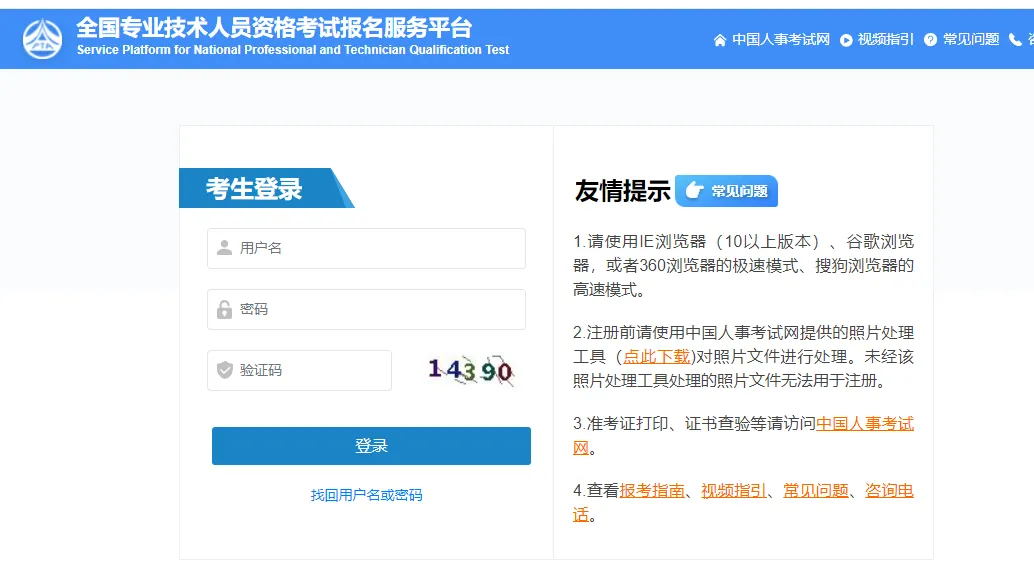Open the 报考指南 link
1034x584 pixels.
(652, 491)
